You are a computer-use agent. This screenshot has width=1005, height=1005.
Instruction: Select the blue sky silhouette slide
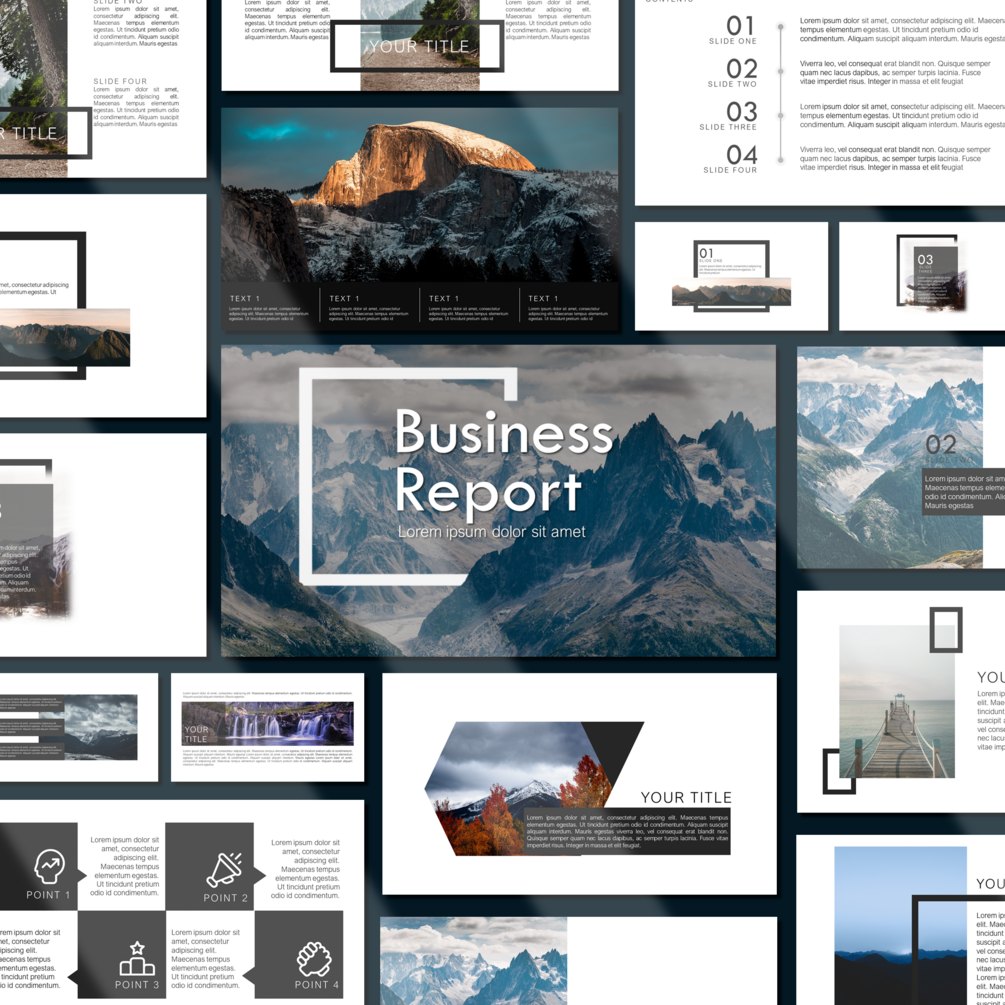901,920
